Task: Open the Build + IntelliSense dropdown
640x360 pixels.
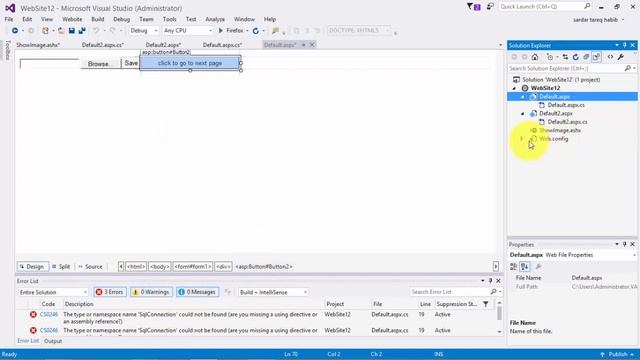Action: coord(273,292)
